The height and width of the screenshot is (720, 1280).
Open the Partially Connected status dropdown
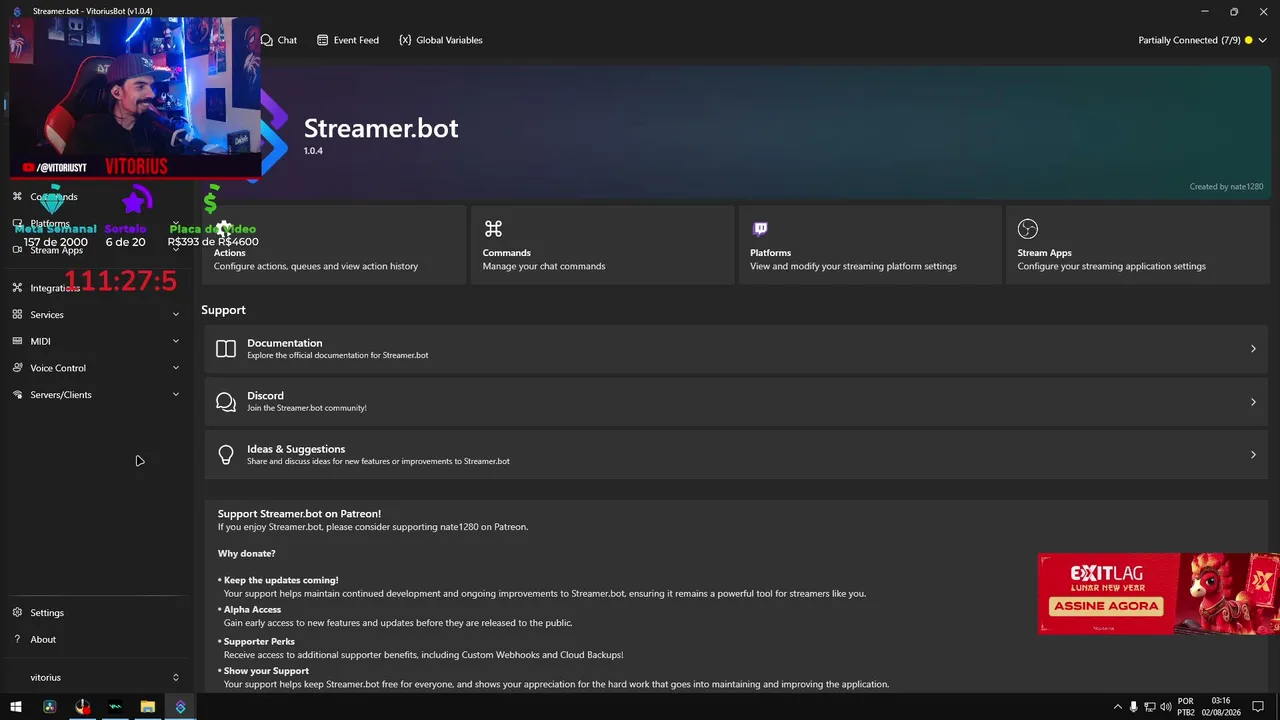click(1203, 40)
